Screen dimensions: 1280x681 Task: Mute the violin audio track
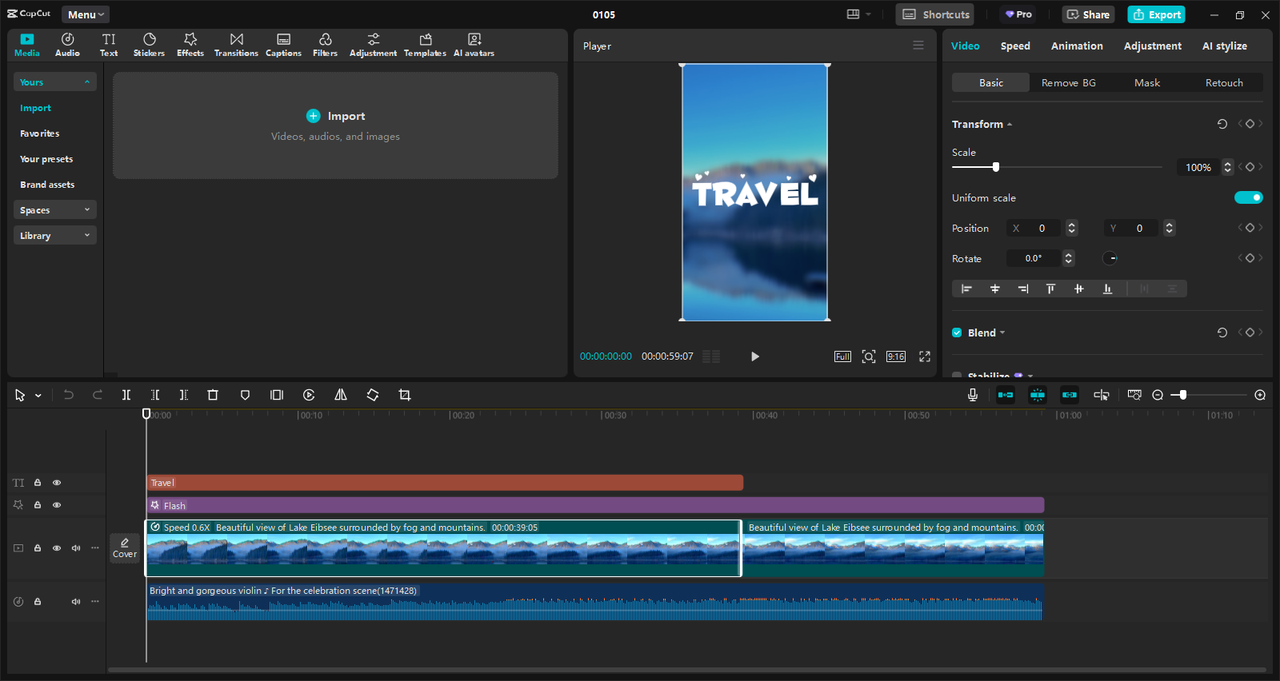pyautogui.click(x=76, y=601)
